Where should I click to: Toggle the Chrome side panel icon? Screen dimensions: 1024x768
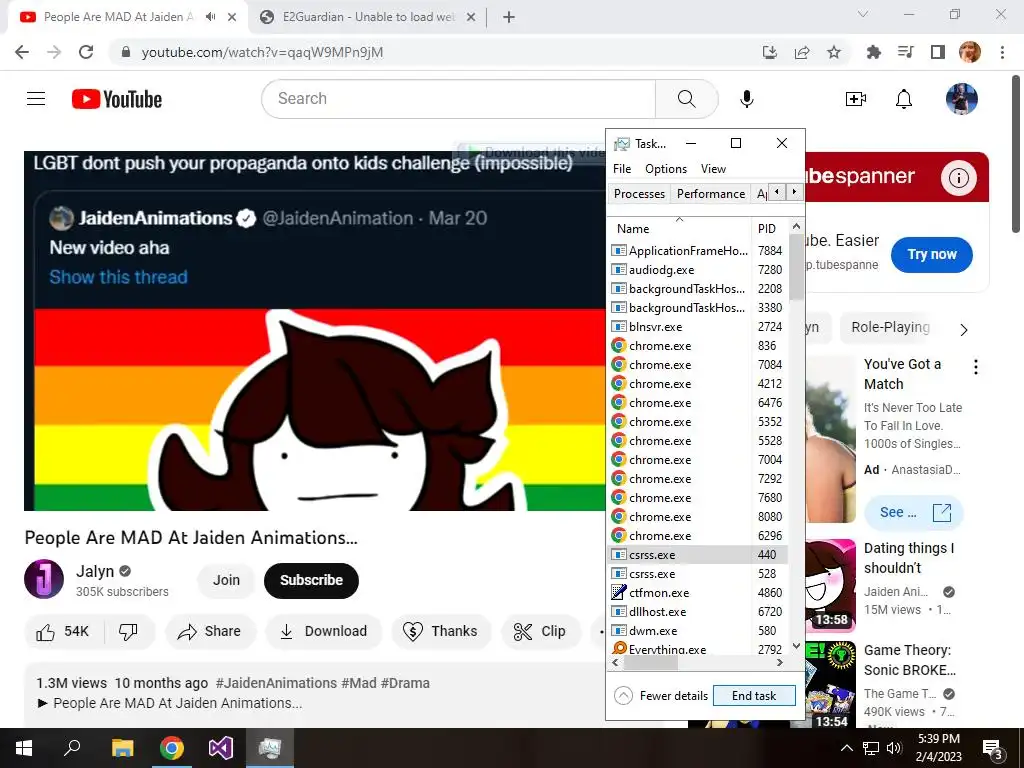pyautogui.click(x=938, y=52)
